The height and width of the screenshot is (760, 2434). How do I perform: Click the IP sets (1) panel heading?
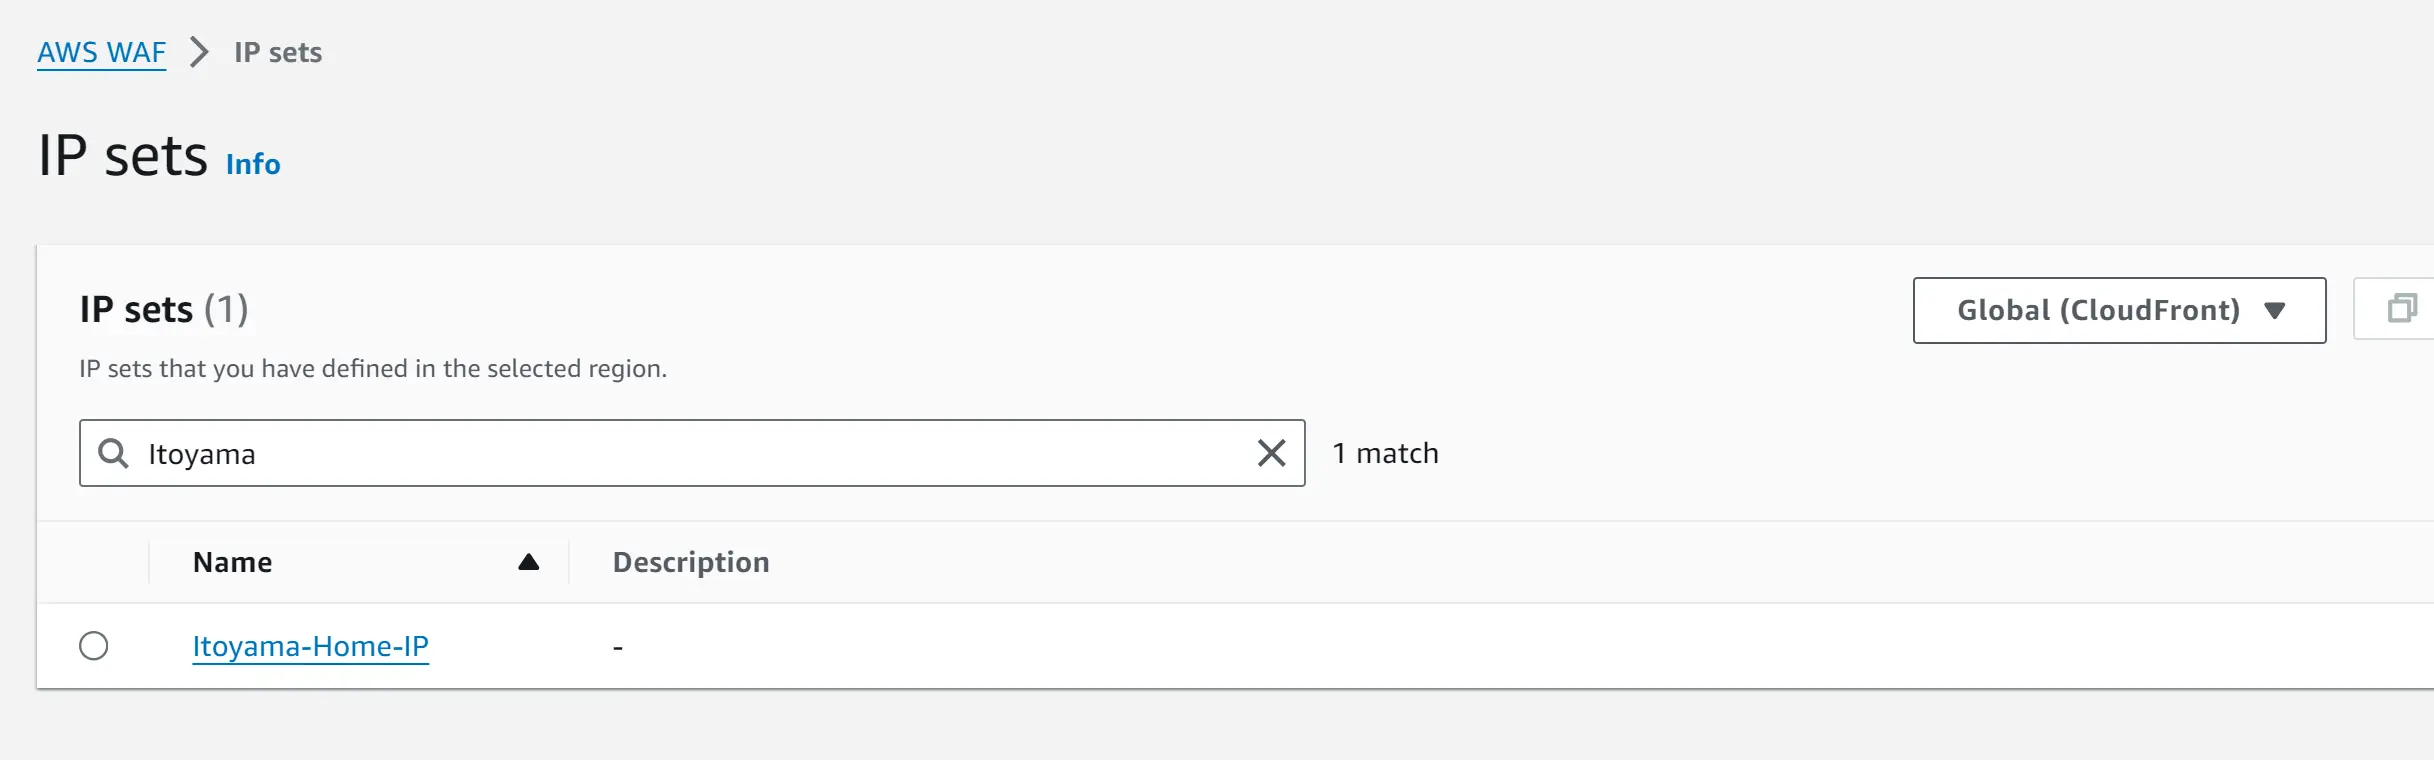(x=164, y=309)
